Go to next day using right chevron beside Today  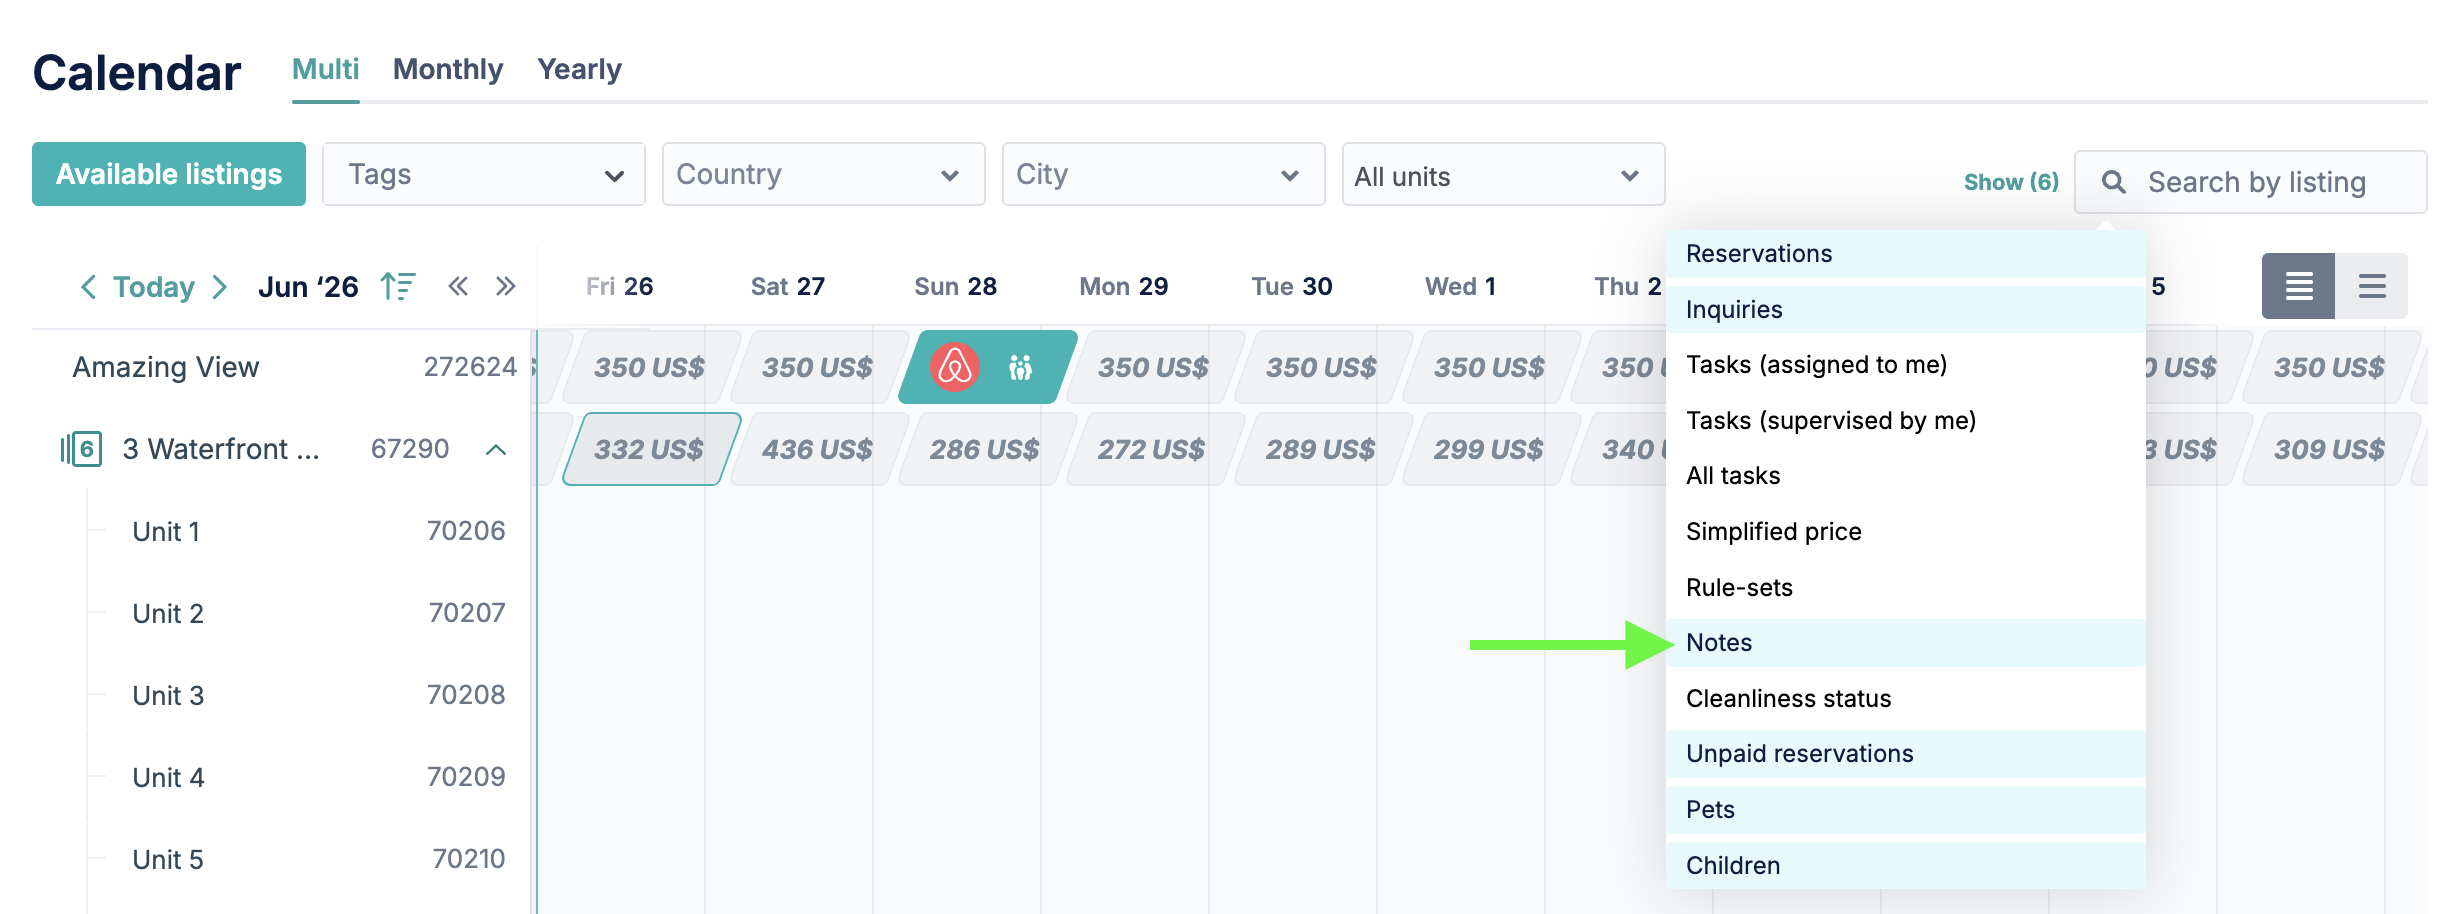220,287
